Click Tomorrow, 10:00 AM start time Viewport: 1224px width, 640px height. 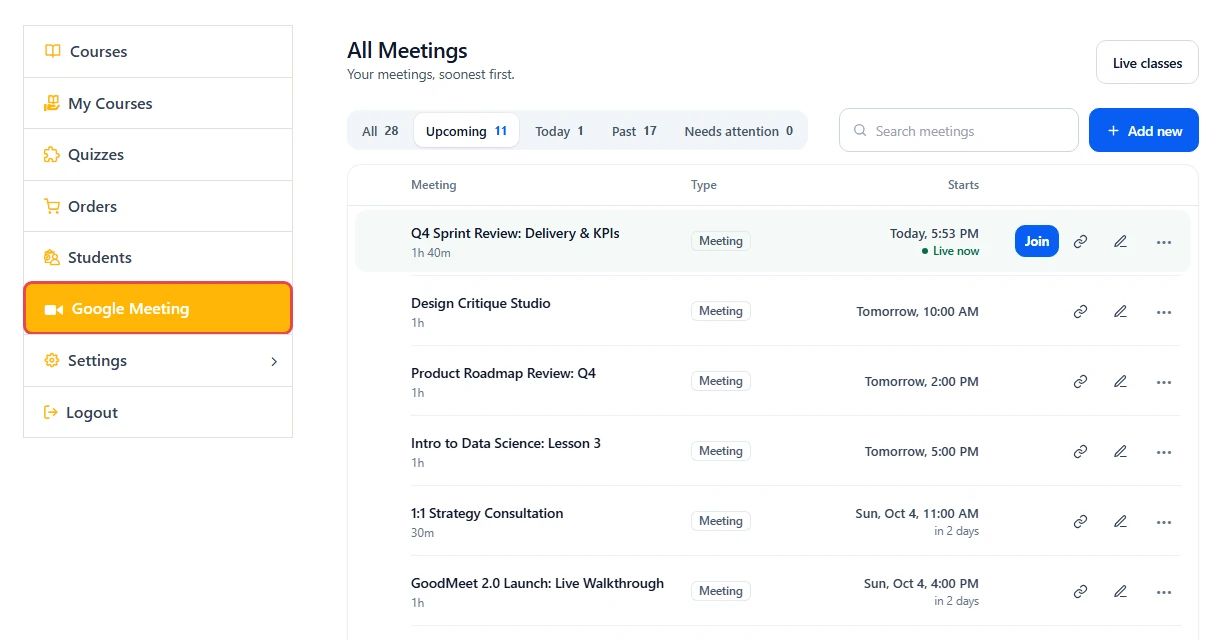918,311
